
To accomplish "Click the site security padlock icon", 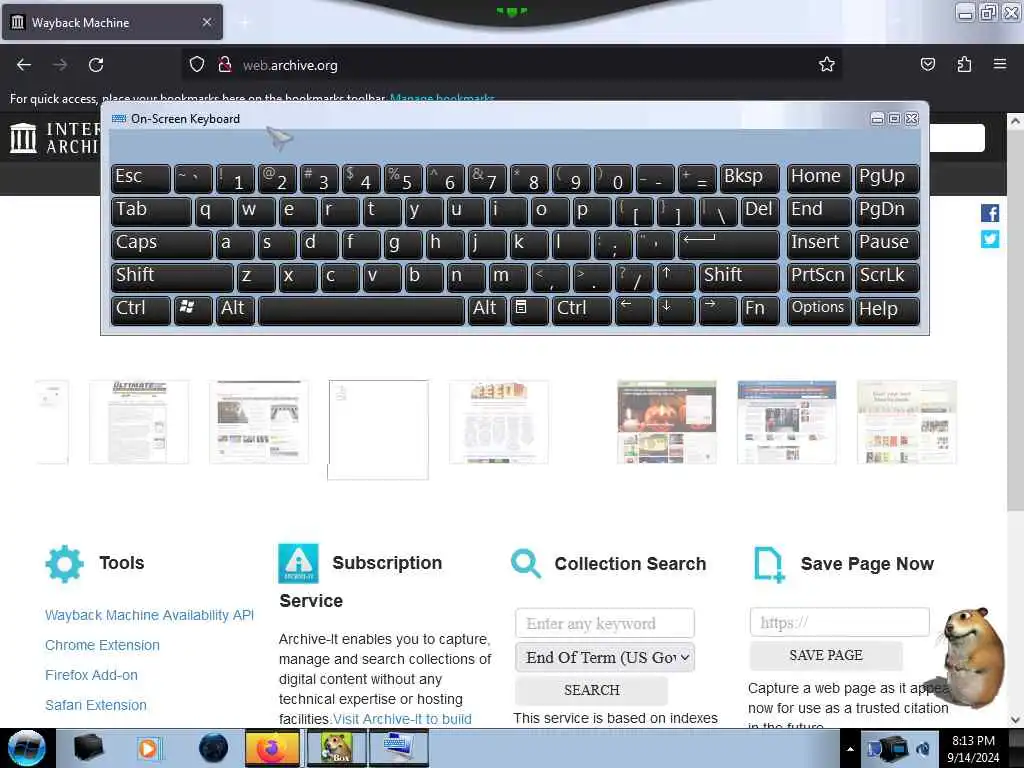I will point(225,64).
